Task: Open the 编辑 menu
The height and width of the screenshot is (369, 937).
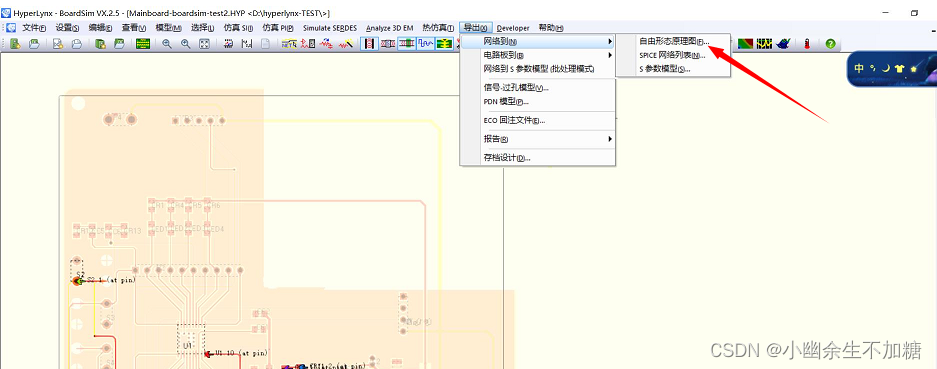Action: 100,28
